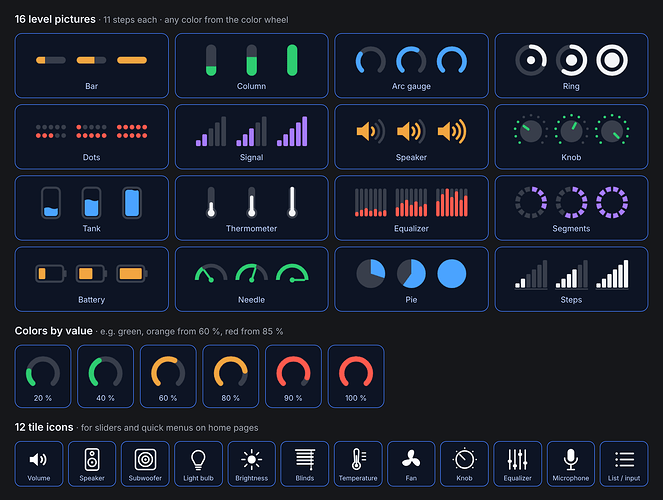Choose the Needle level picture card
663x500 pixels.
click(x=252, y=279)
